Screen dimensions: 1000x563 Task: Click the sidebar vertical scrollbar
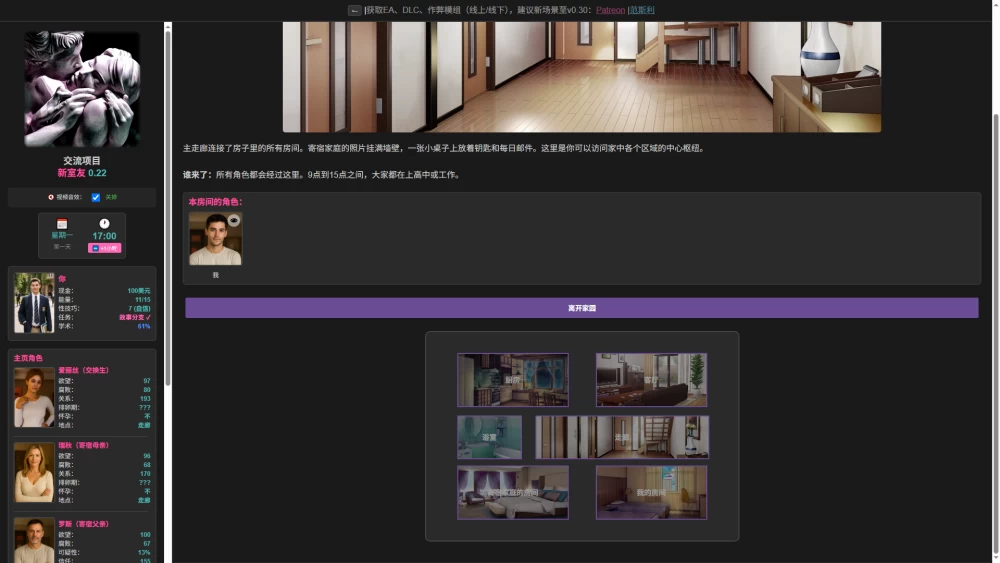point(168,208)
